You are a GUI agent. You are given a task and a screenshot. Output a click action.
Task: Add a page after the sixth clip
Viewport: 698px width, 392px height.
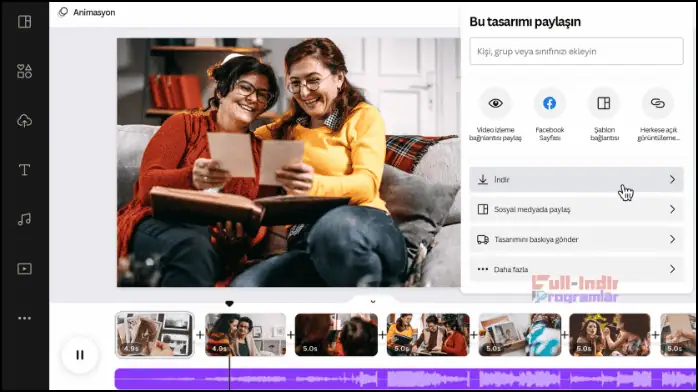tap(655, 335)
